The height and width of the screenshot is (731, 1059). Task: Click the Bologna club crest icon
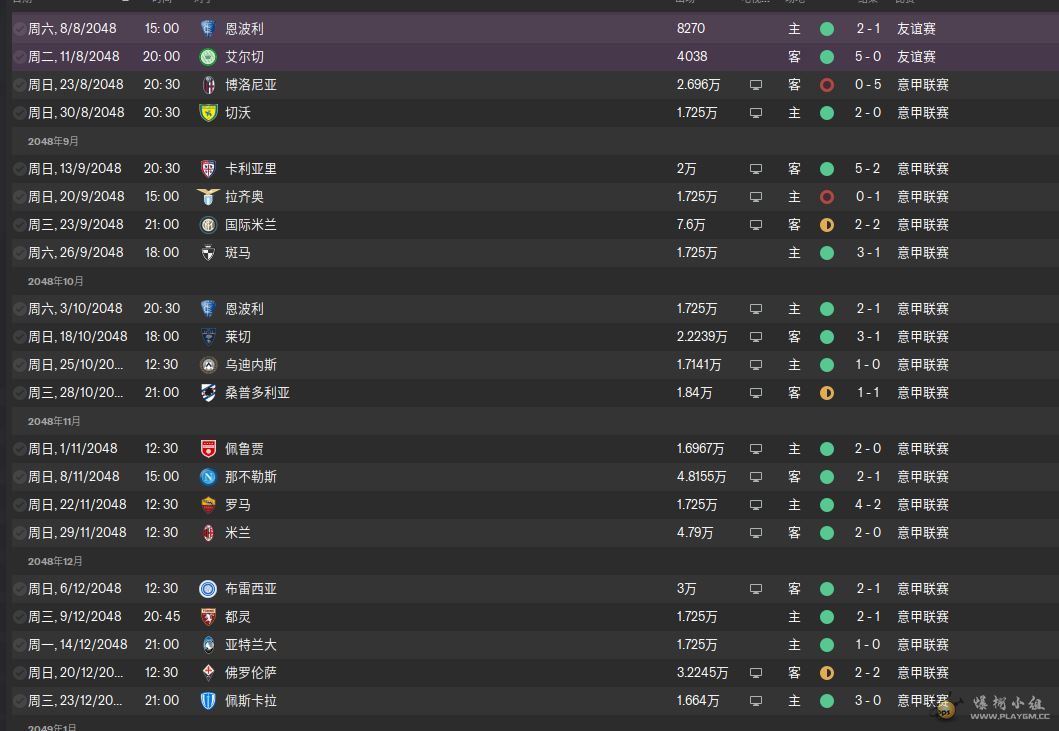(x=208, y=85)
